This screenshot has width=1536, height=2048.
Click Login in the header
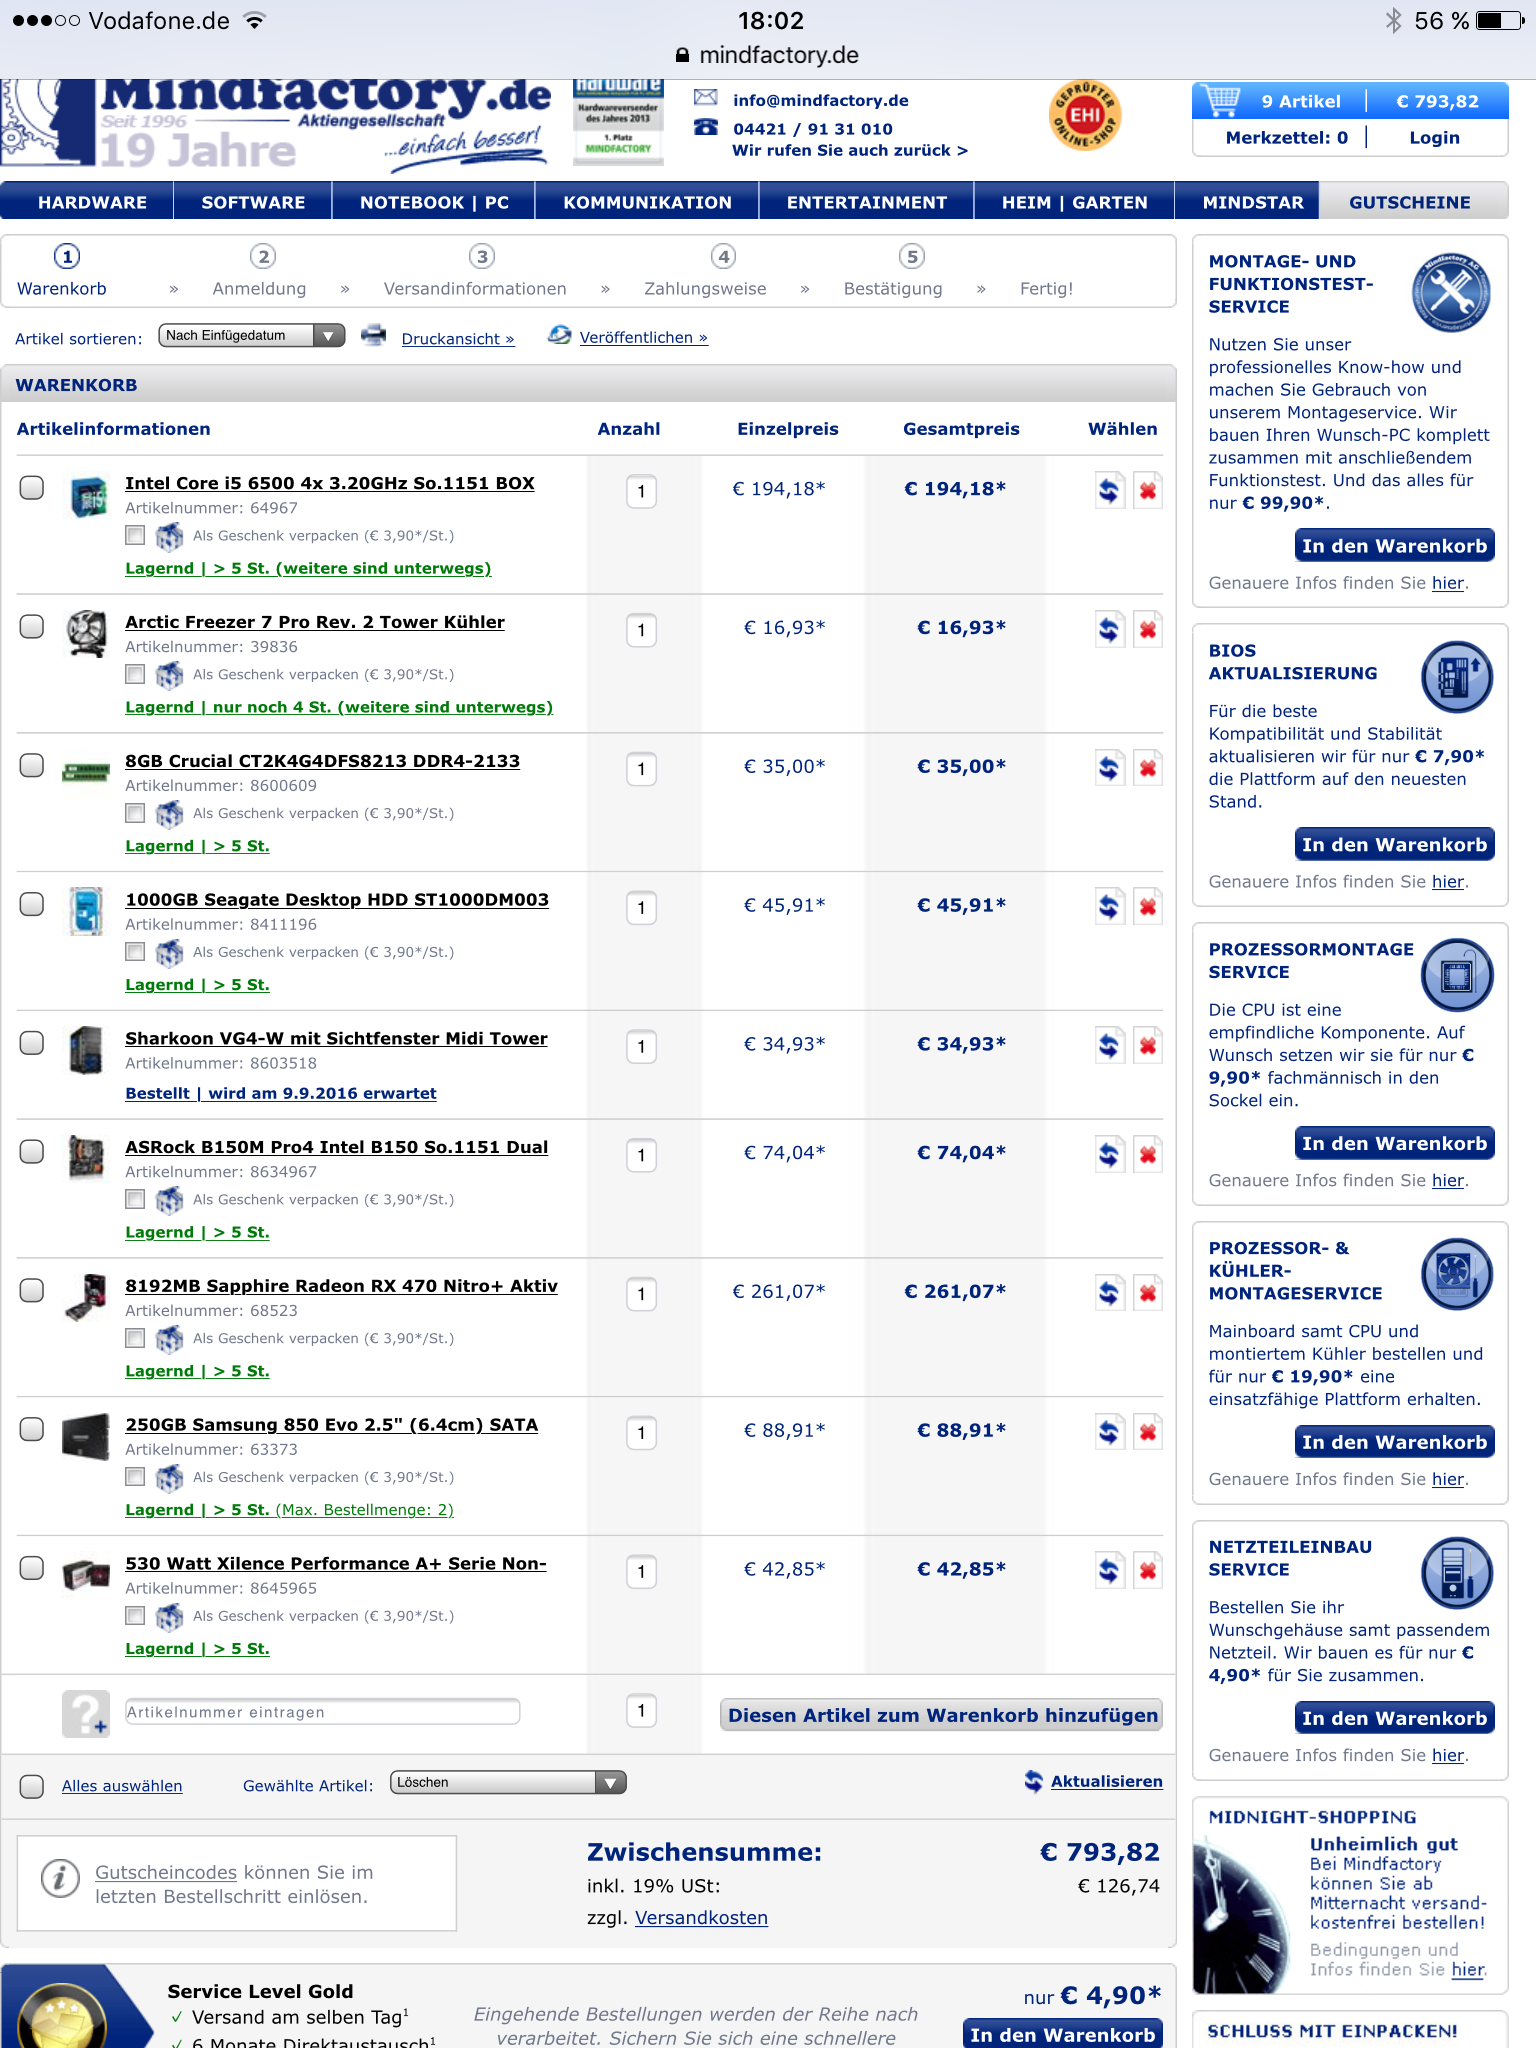coord(1434,138)
